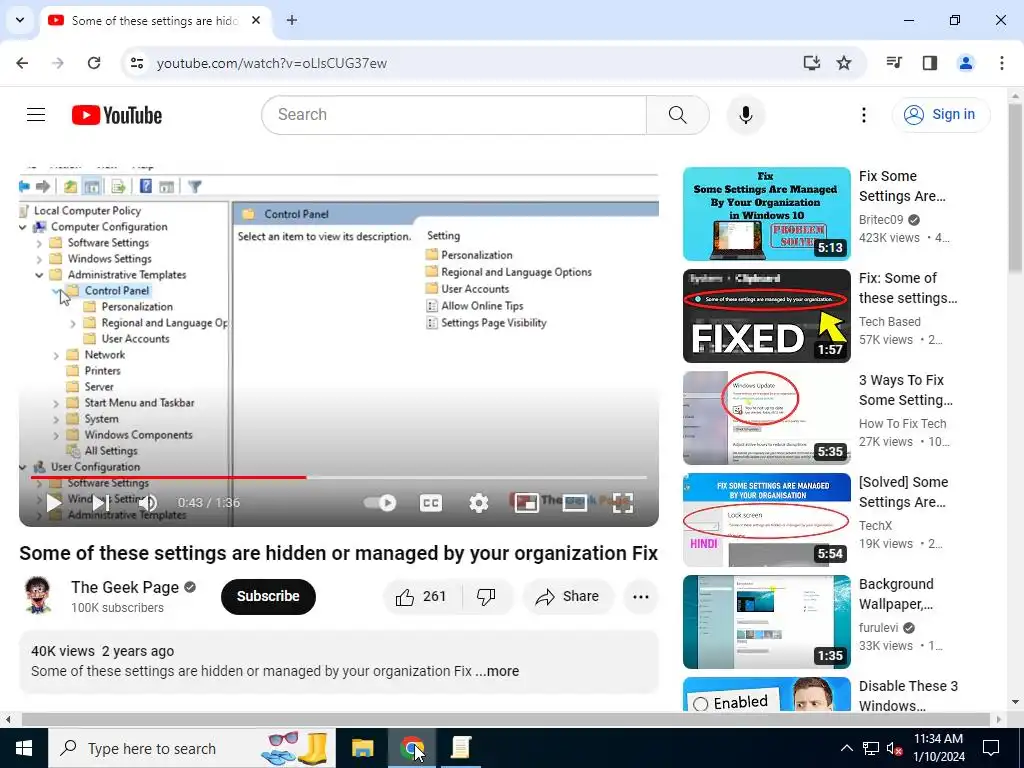
Task: Enter full screen video
Action: [x=622, y=503]
